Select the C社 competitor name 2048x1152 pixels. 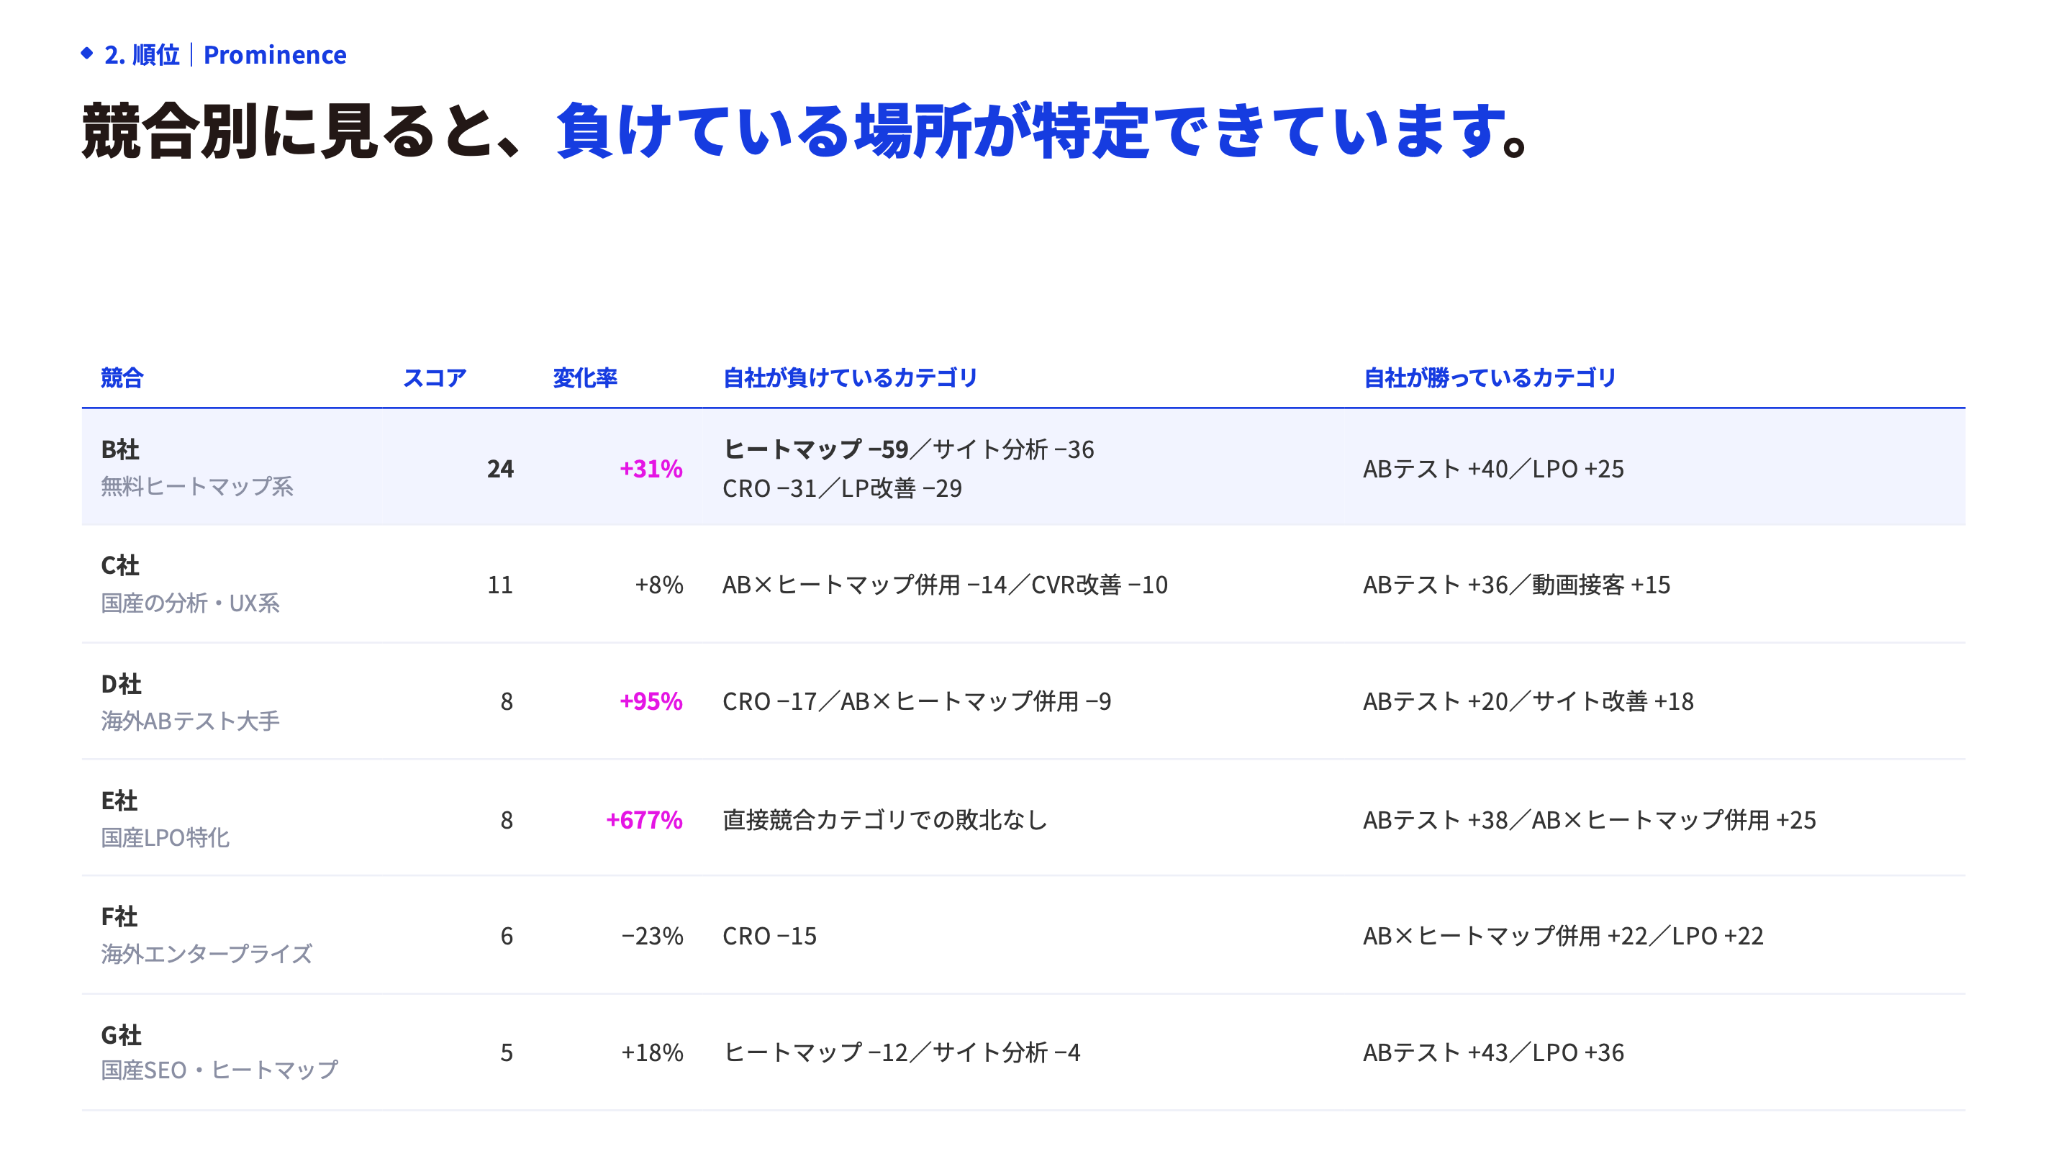click(x=120, y=566)
